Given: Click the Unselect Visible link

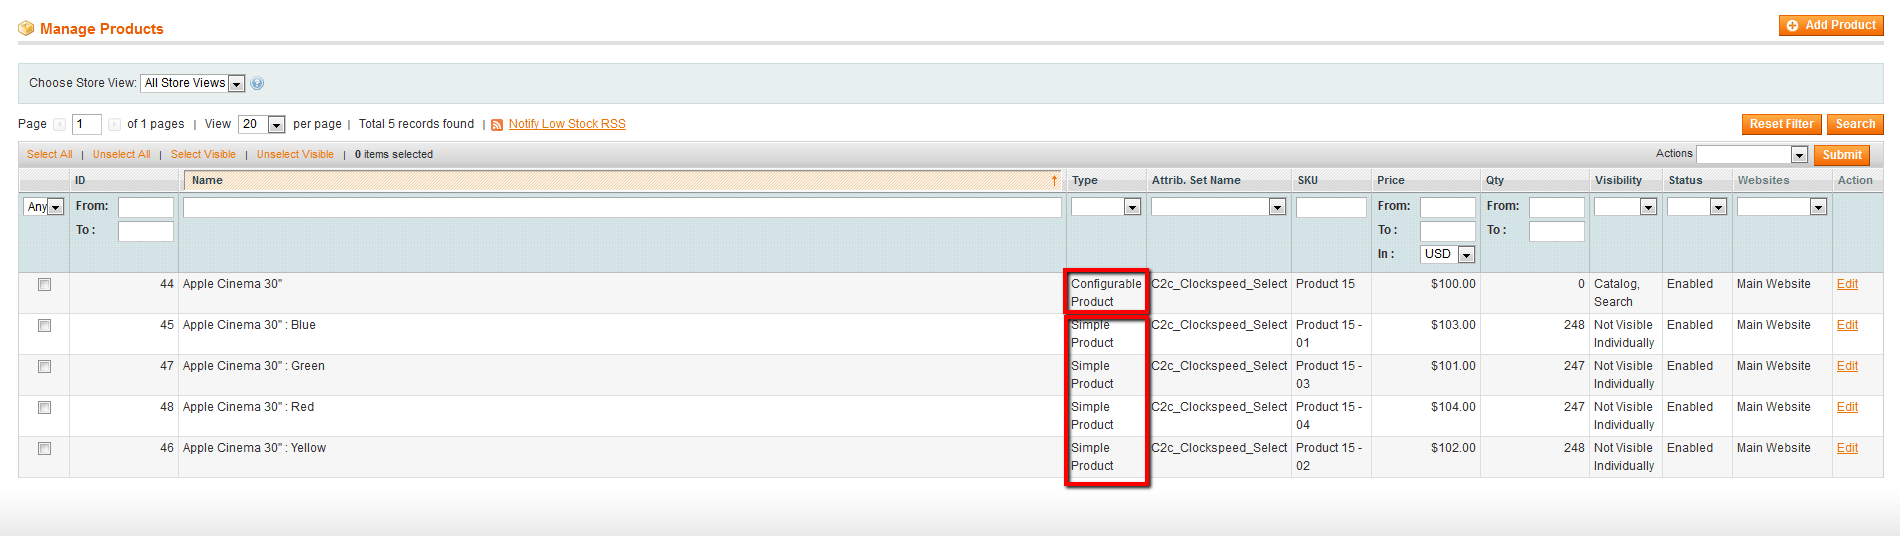Looking at the screenshot, I should 295,155.
